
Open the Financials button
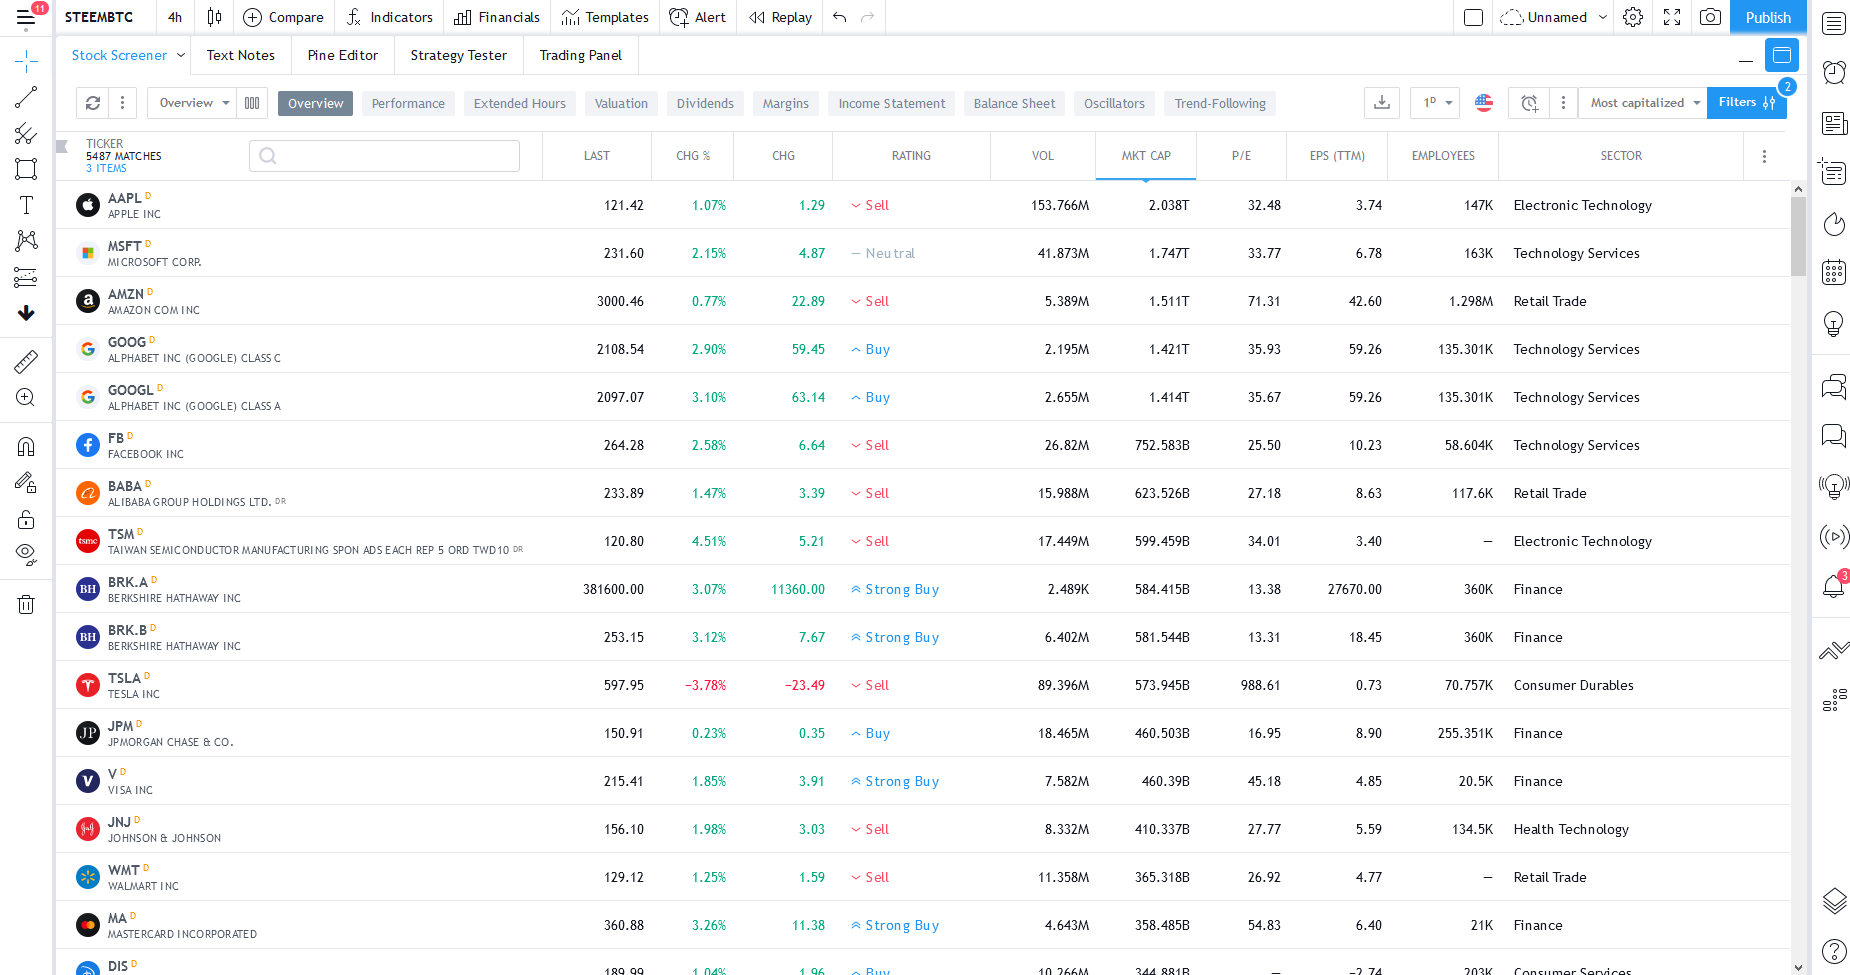coord(497,17)
